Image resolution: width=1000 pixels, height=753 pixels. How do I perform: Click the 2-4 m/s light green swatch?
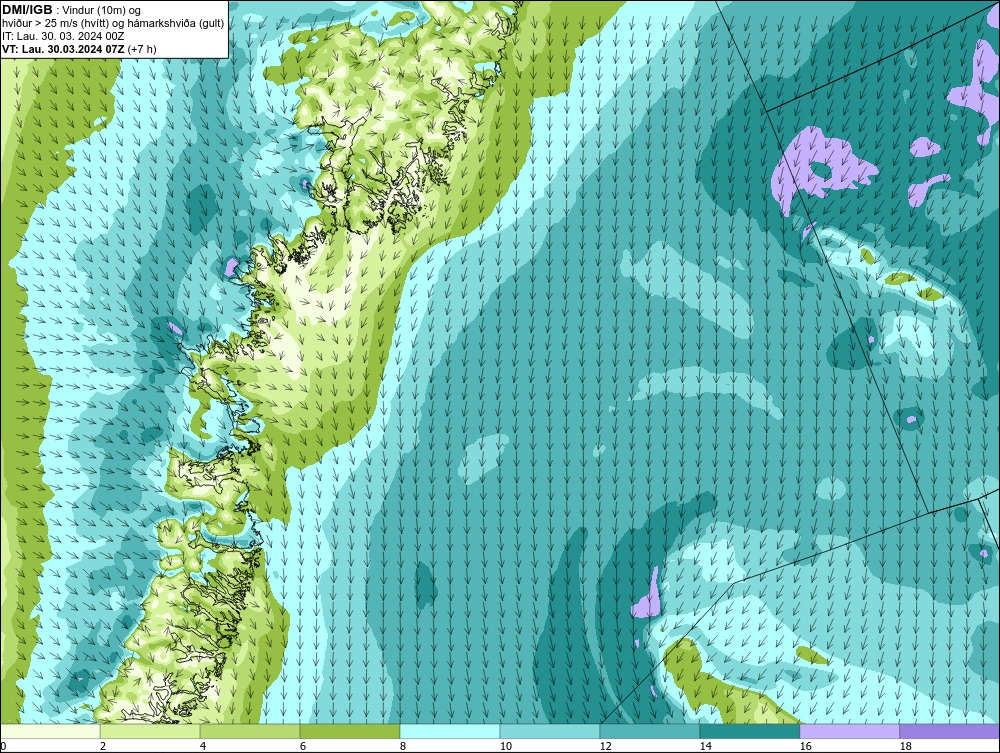150,731
